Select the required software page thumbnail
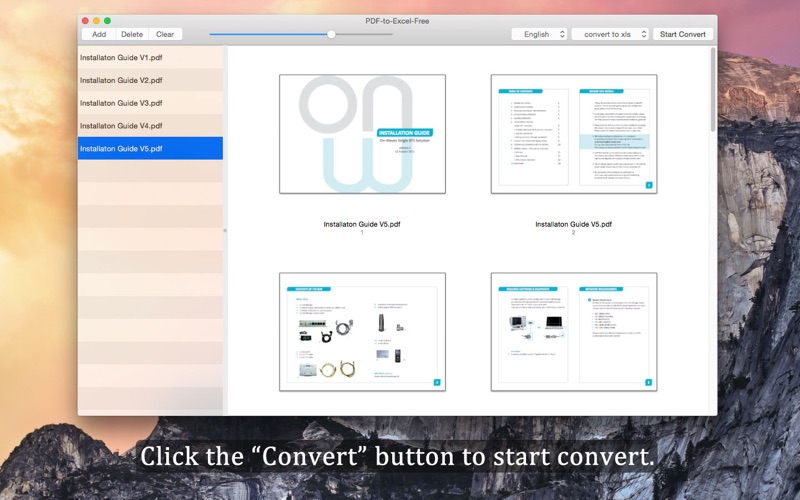800x500 pixels. tap(574, 332)
